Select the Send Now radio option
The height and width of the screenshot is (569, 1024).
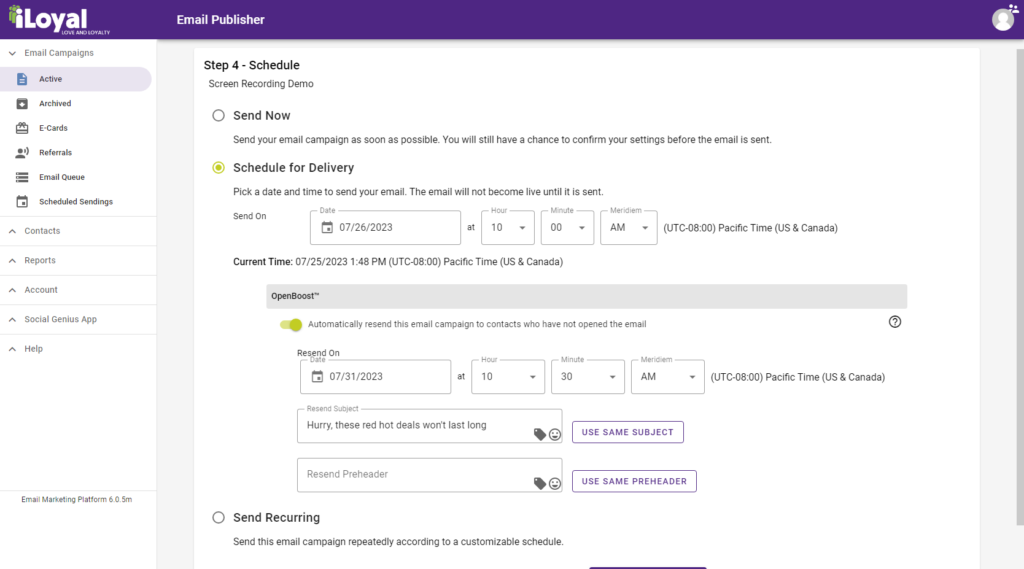coord(218,116)
